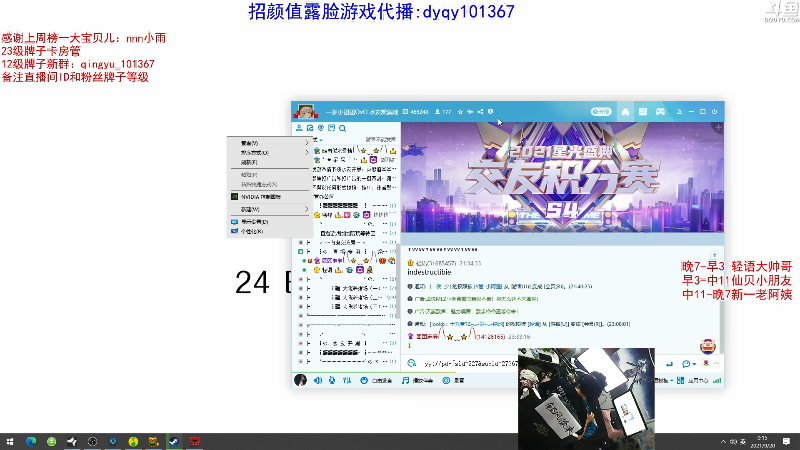This screenshot has width=800, height=450.
Task: Select Refresh in desktop context menu
Action: pyautogui.click(x=269, y=162)
